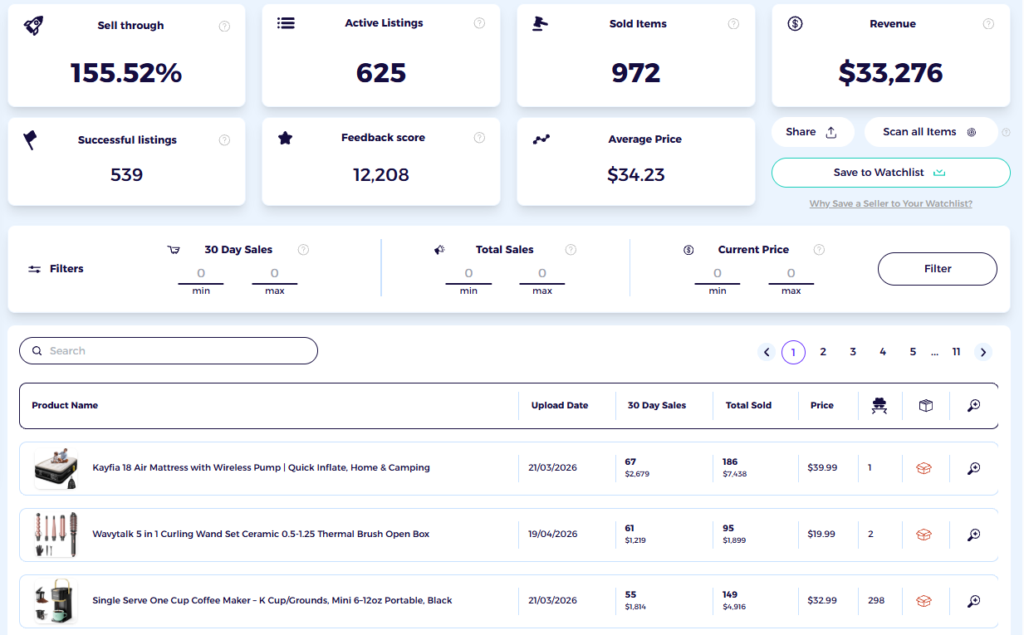Click the box icon column header
Screen dimensions: 1024x635
click(x=925, y=406)
